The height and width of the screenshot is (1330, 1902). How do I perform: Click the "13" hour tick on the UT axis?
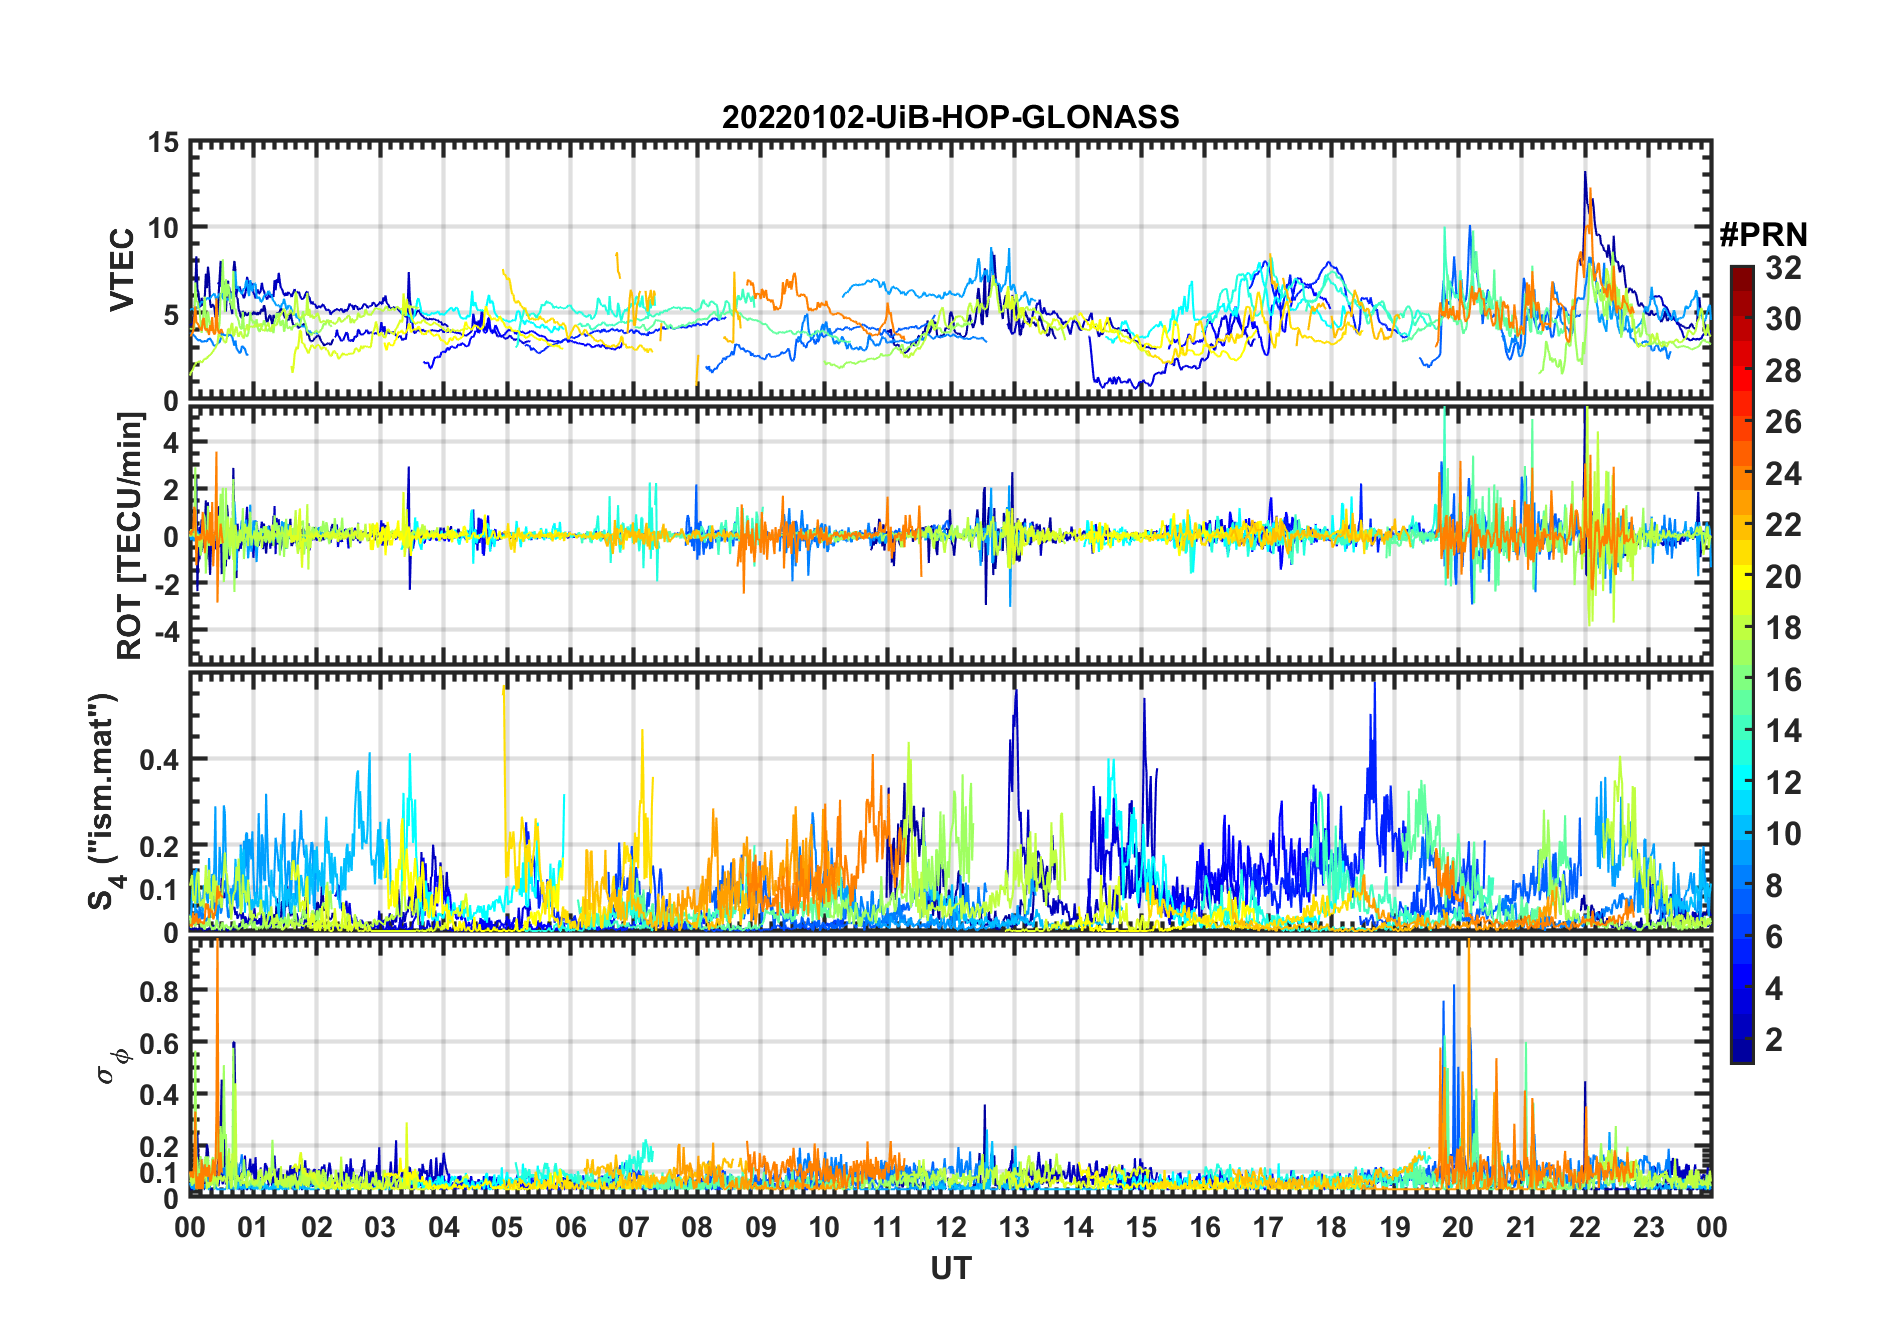tap(1014, 1228)
